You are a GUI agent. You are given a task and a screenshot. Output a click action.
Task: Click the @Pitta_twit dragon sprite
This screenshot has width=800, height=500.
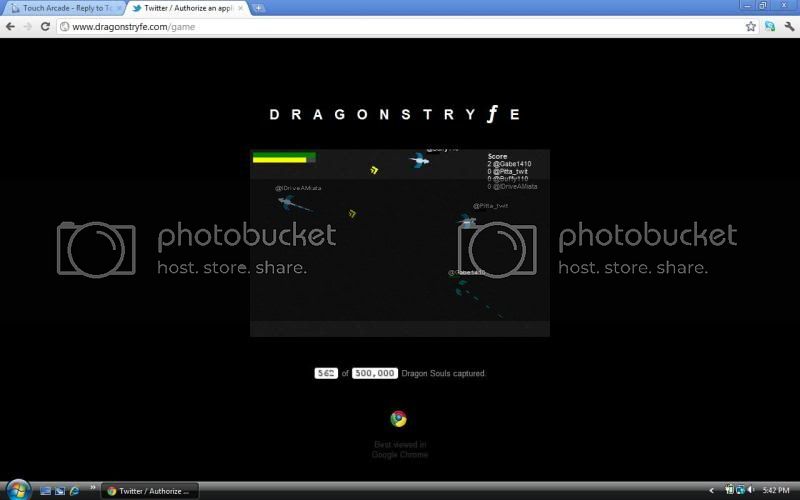pyautogui.click(x=467, y=221)
